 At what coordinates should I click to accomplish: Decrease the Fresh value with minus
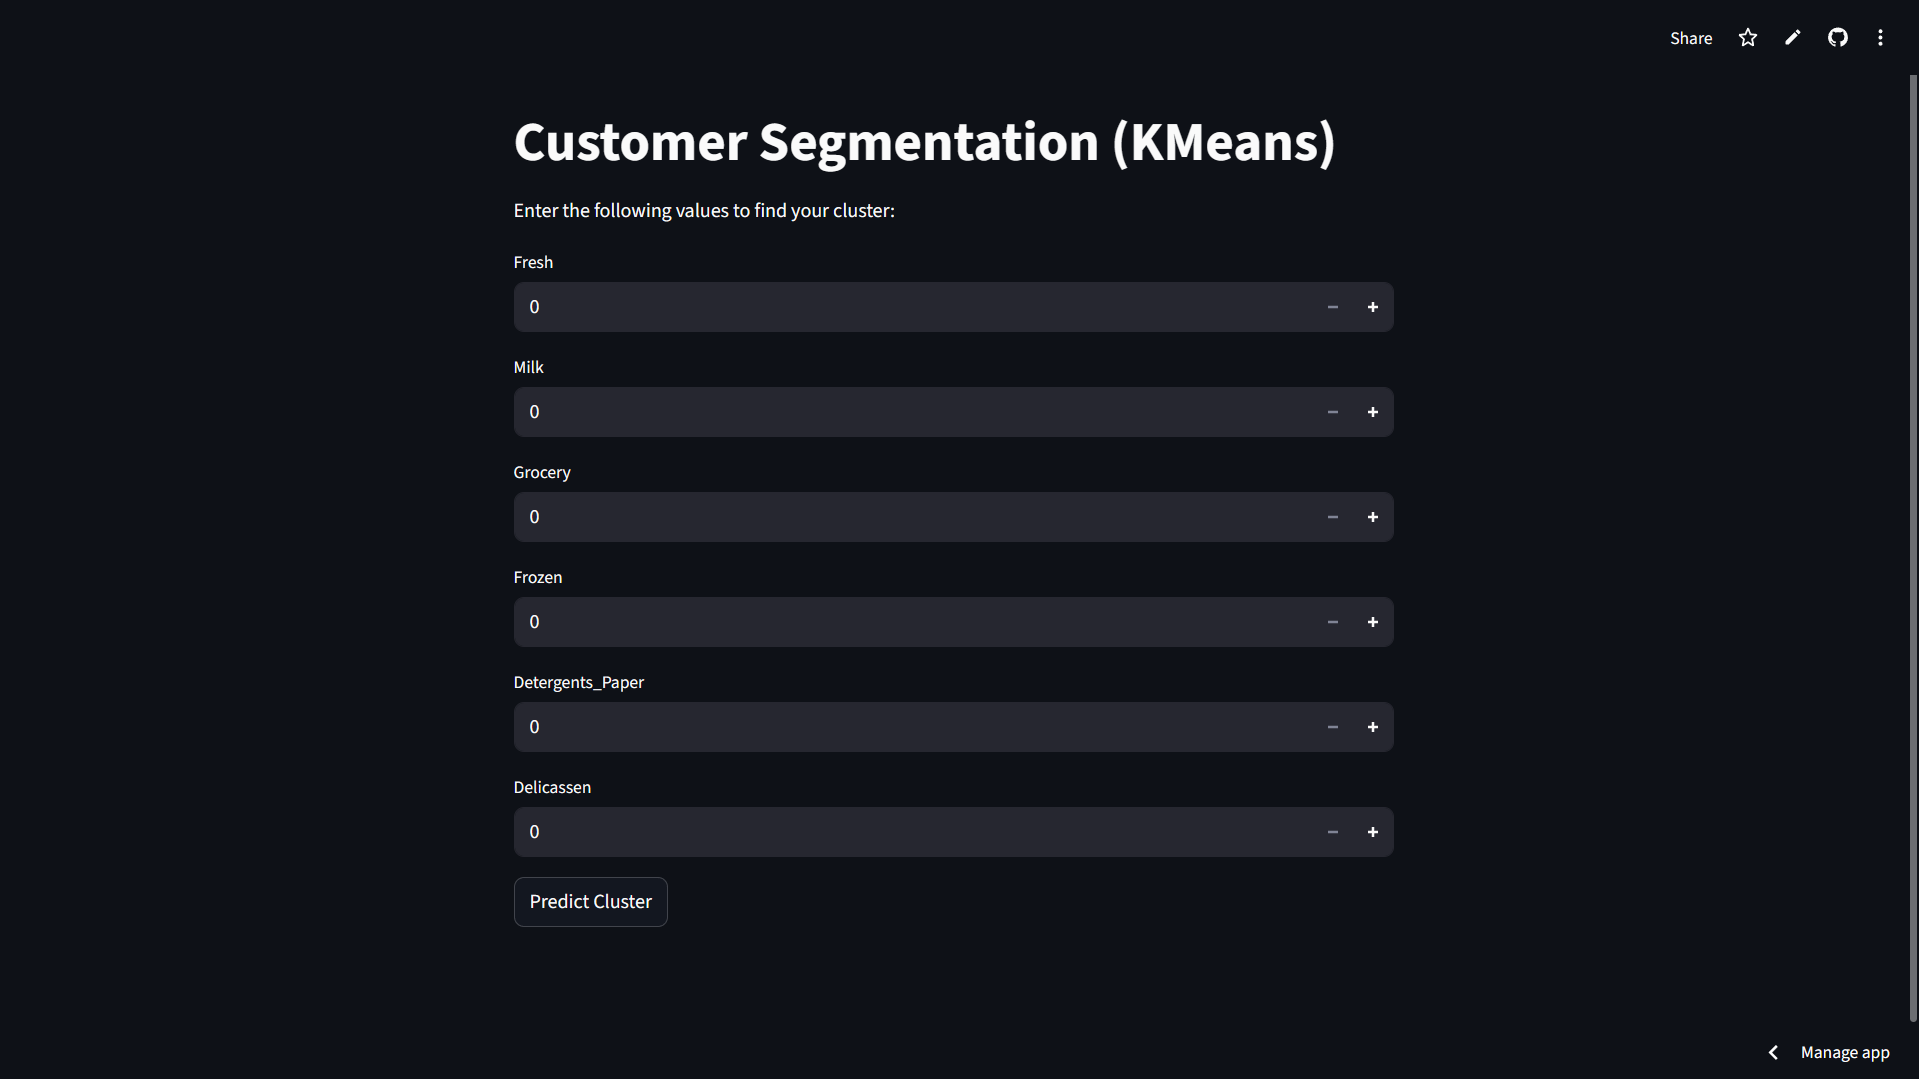(x=1332, y=307)
